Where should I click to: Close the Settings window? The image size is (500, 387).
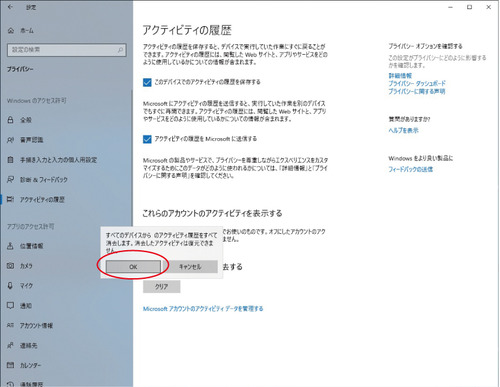[489, 7]
